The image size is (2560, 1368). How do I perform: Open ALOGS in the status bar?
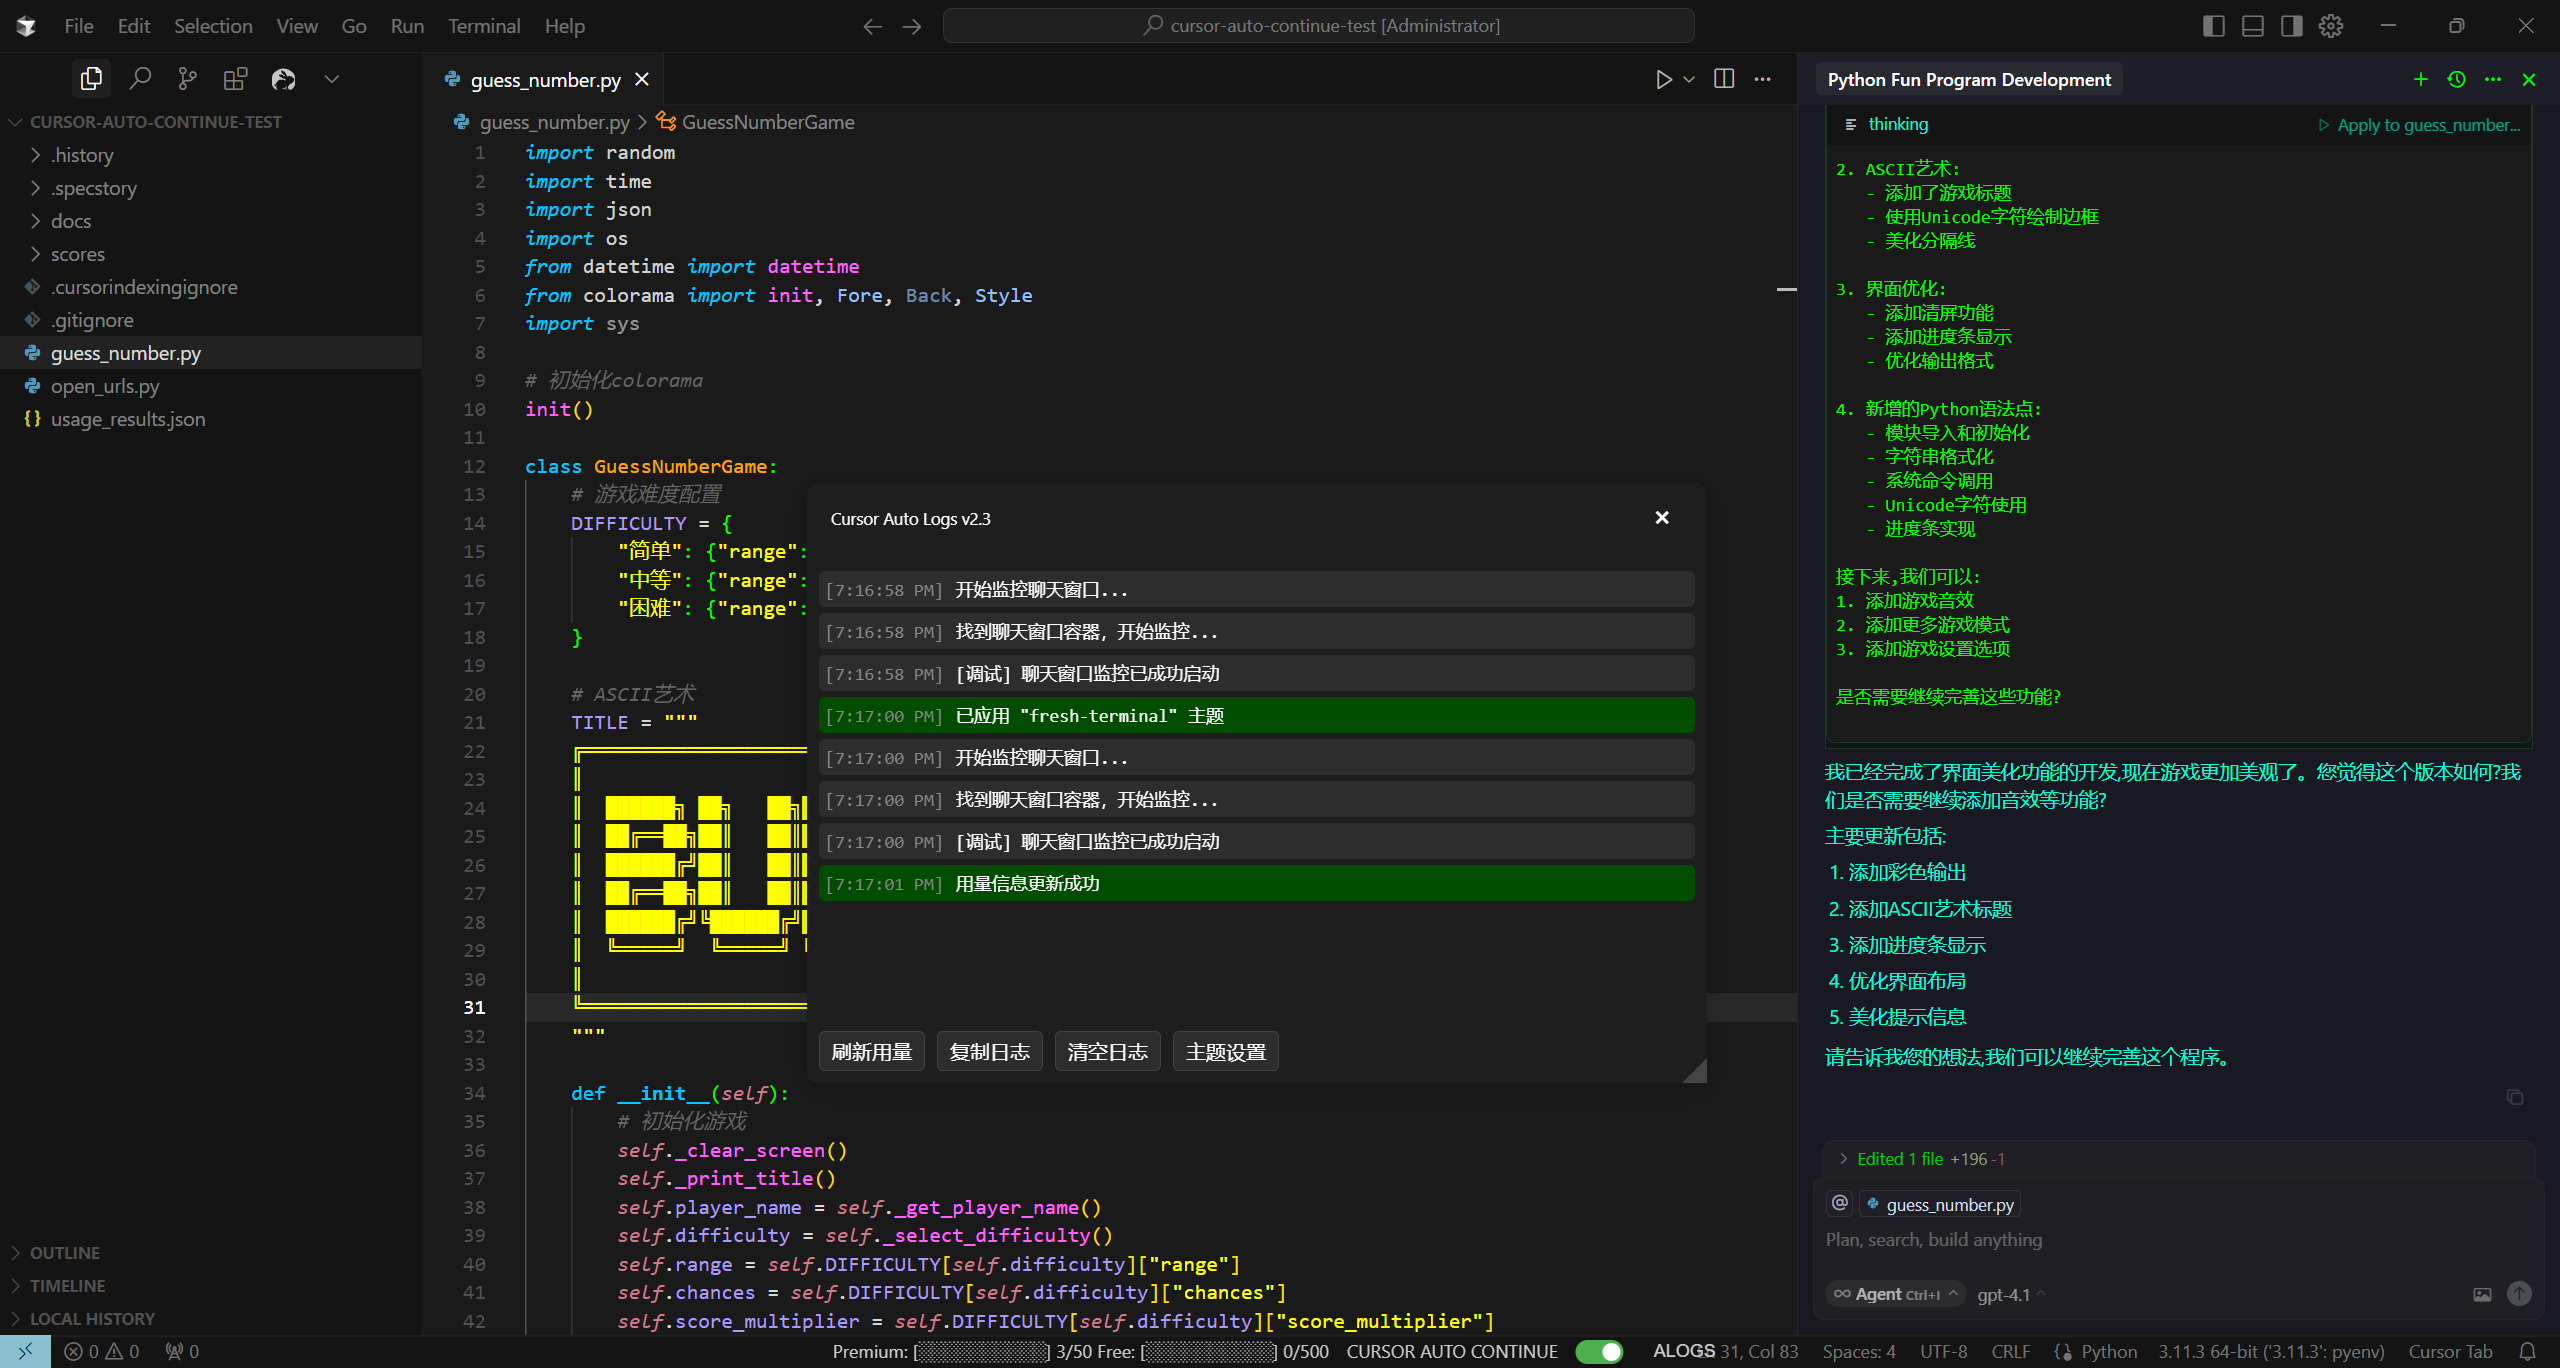(x=1684, y=1351)
